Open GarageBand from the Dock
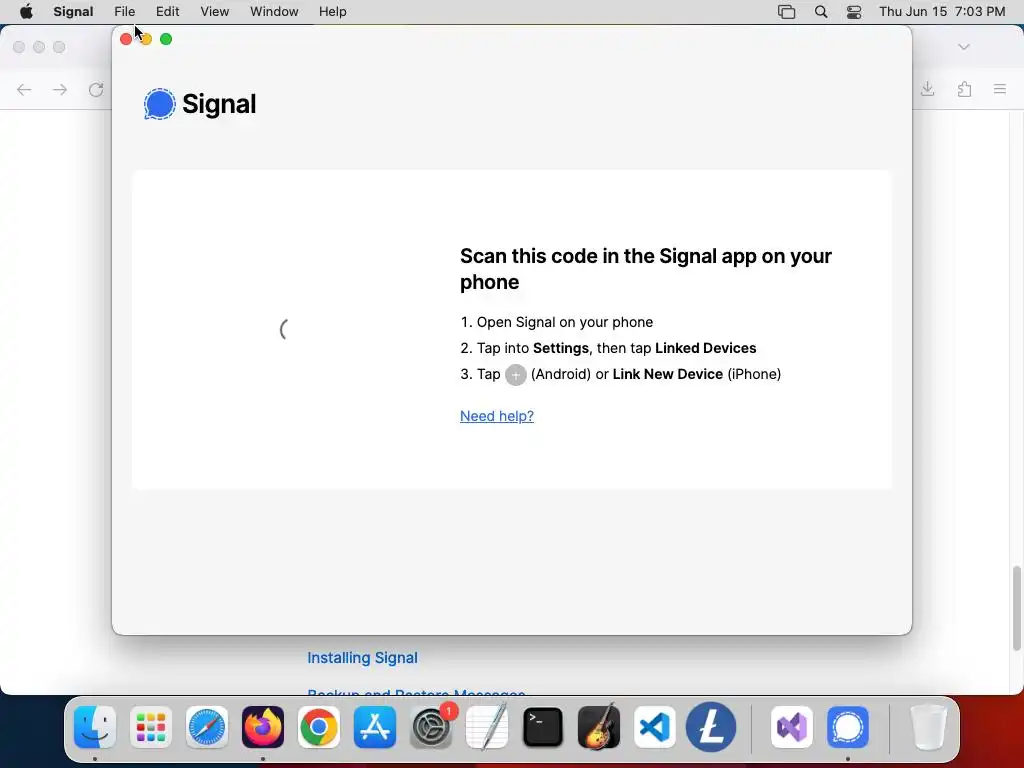 point(599,727)
